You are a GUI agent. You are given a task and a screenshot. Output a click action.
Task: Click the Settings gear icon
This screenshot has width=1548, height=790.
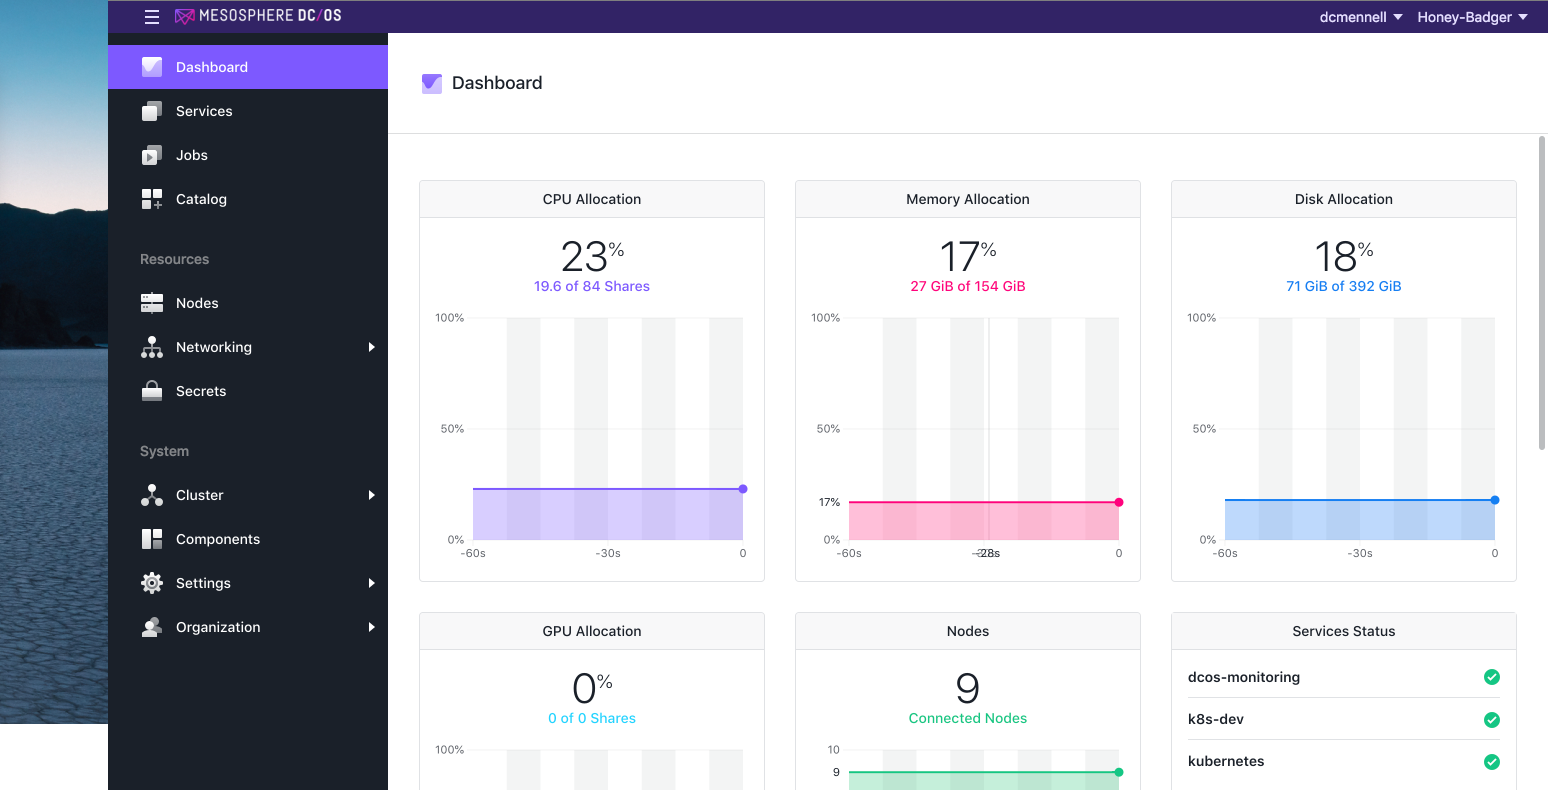(x=152, y=583)
